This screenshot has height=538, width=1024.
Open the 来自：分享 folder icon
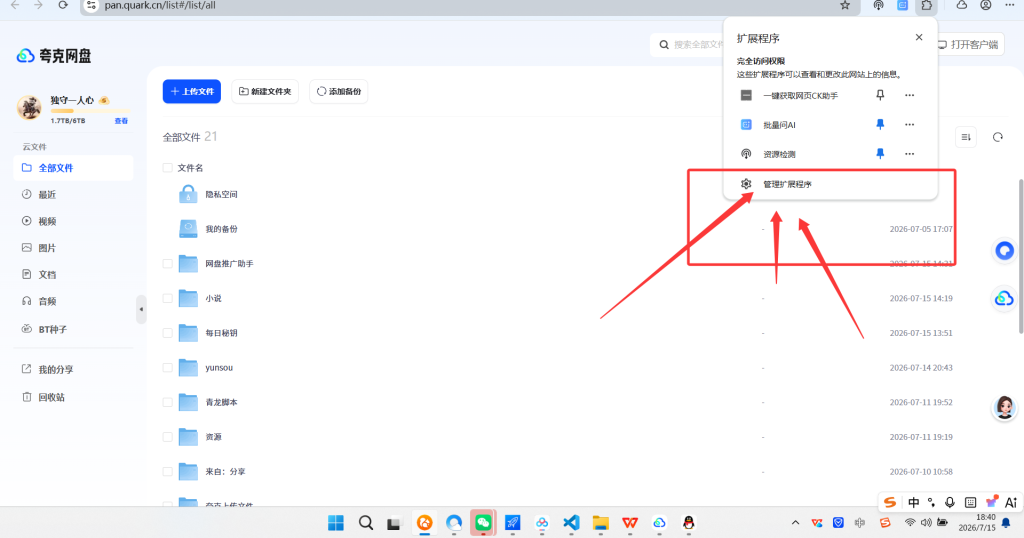pos(188,471)
